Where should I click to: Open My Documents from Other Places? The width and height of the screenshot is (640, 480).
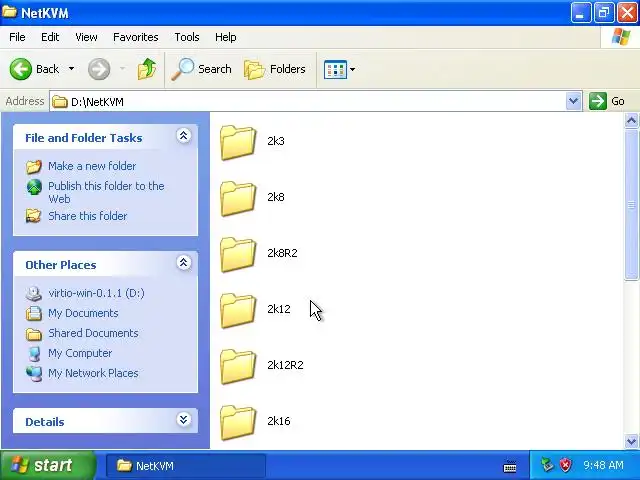click(x=83, y=313)
